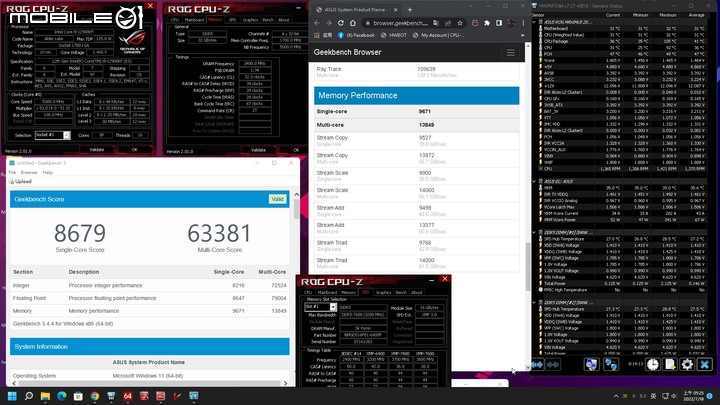Image resolution: width=720 pixels, height=405 pixels.
Task: Open taskbar Search magnifier
Action: [28, 396]
